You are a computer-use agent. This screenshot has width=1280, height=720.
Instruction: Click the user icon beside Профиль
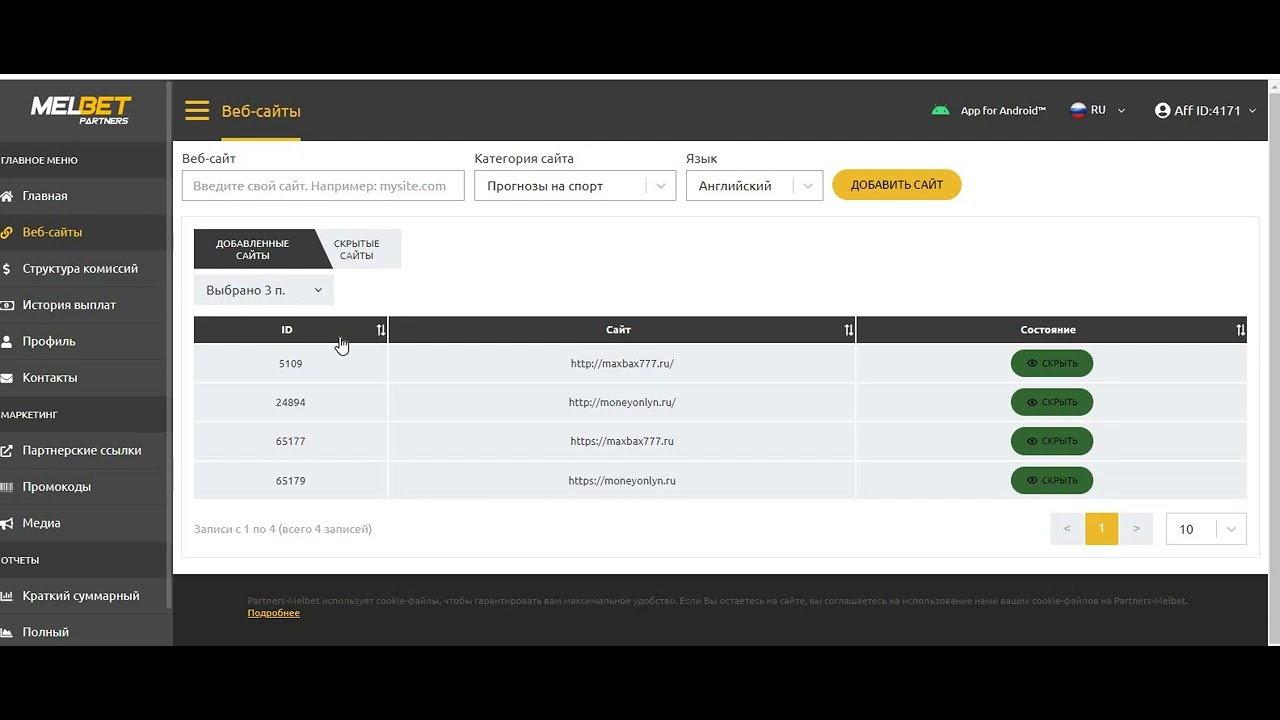(7, 341)
